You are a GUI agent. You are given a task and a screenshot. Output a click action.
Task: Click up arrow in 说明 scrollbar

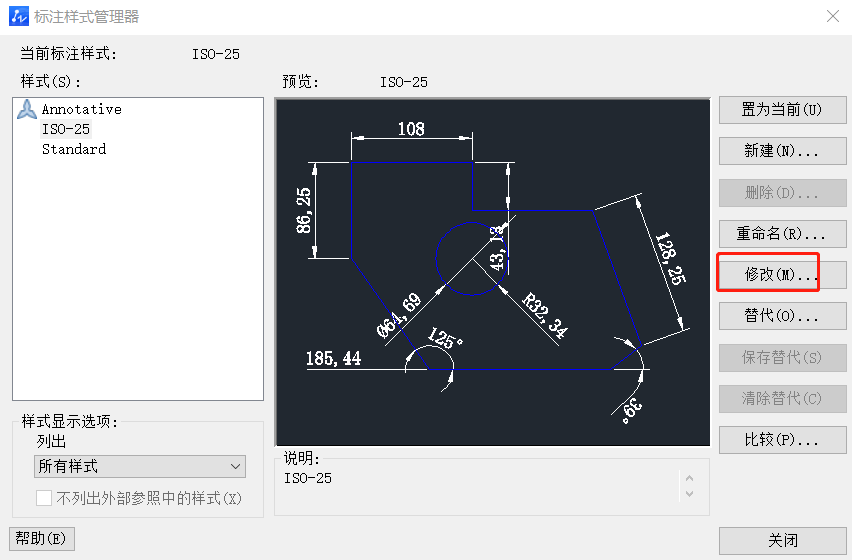click(690, 479)
